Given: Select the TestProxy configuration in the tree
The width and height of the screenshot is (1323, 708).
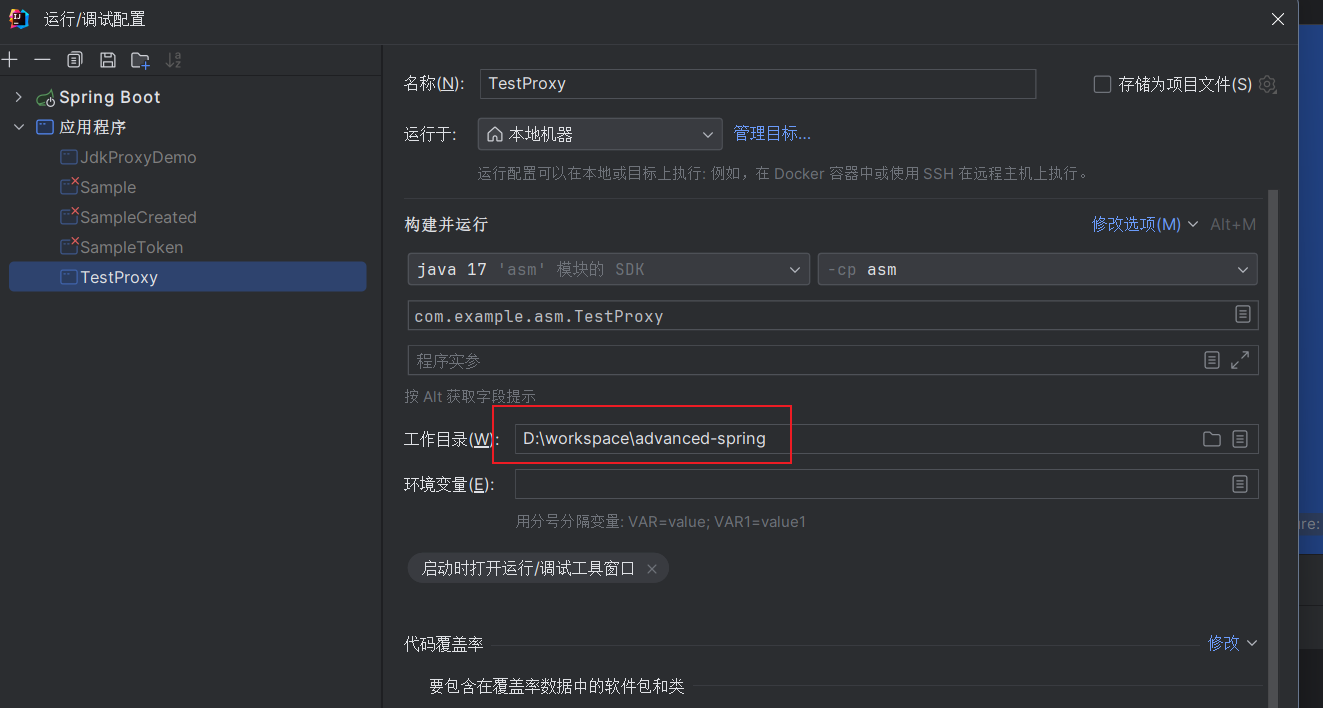Looking at the screenshot, I should coord(188,277).
